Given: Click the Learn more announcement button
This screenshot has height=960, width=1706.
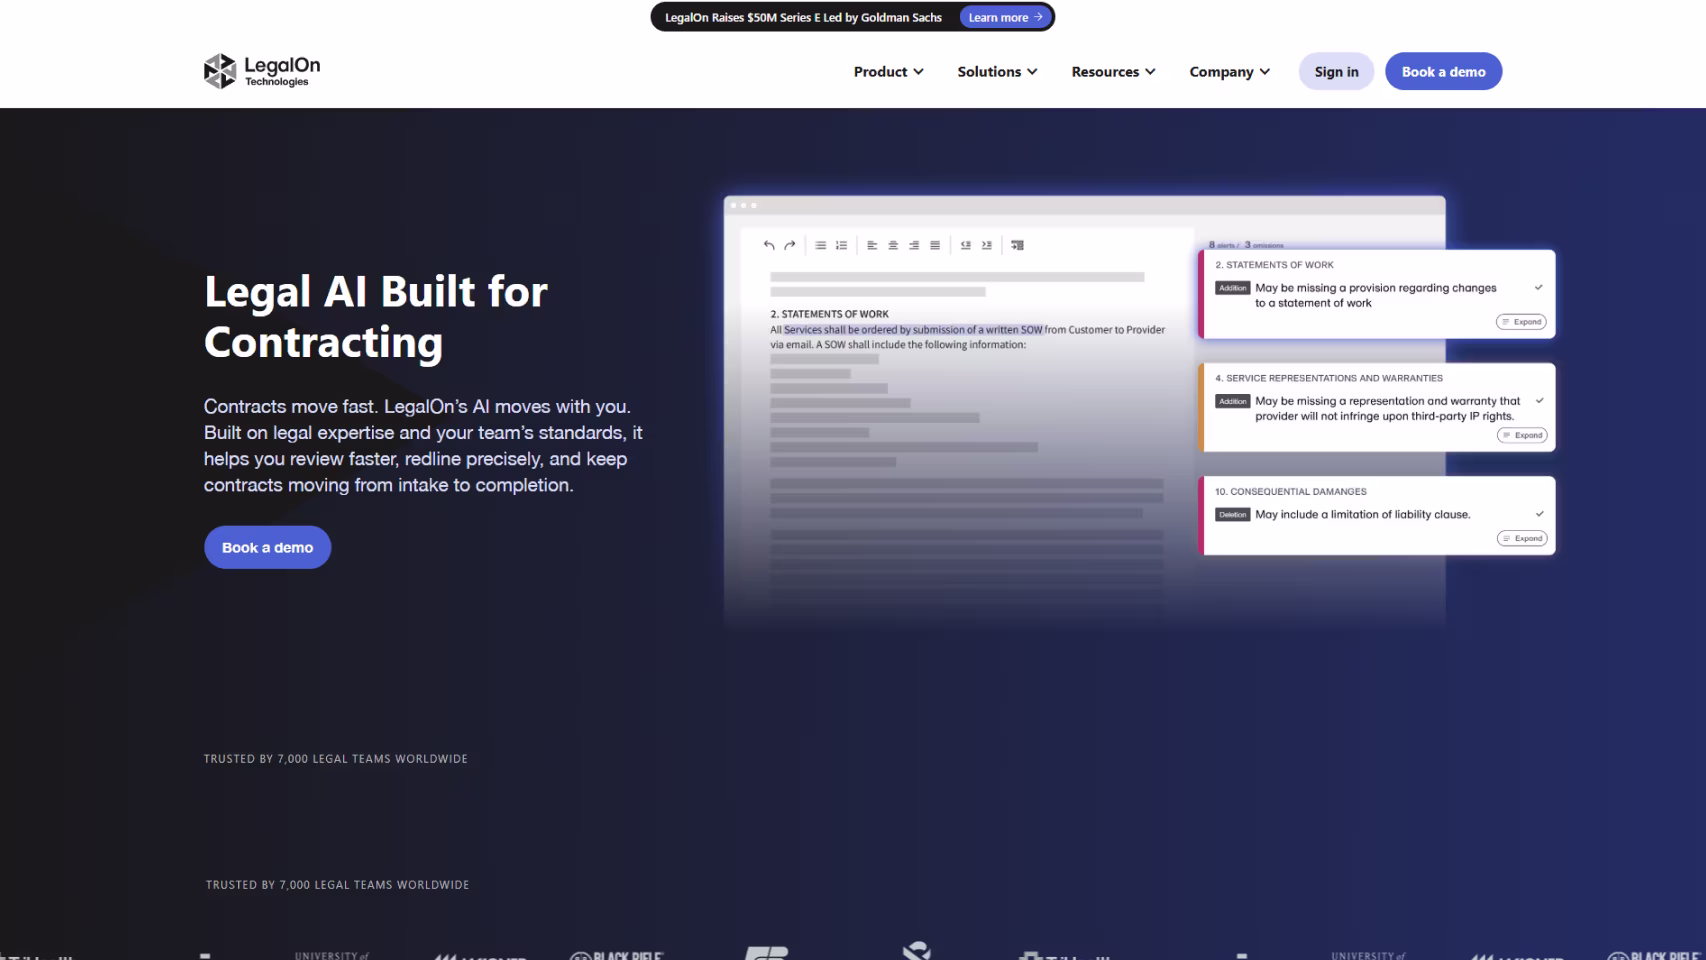Looking at the screenshot, I should tap(1005, 17).
